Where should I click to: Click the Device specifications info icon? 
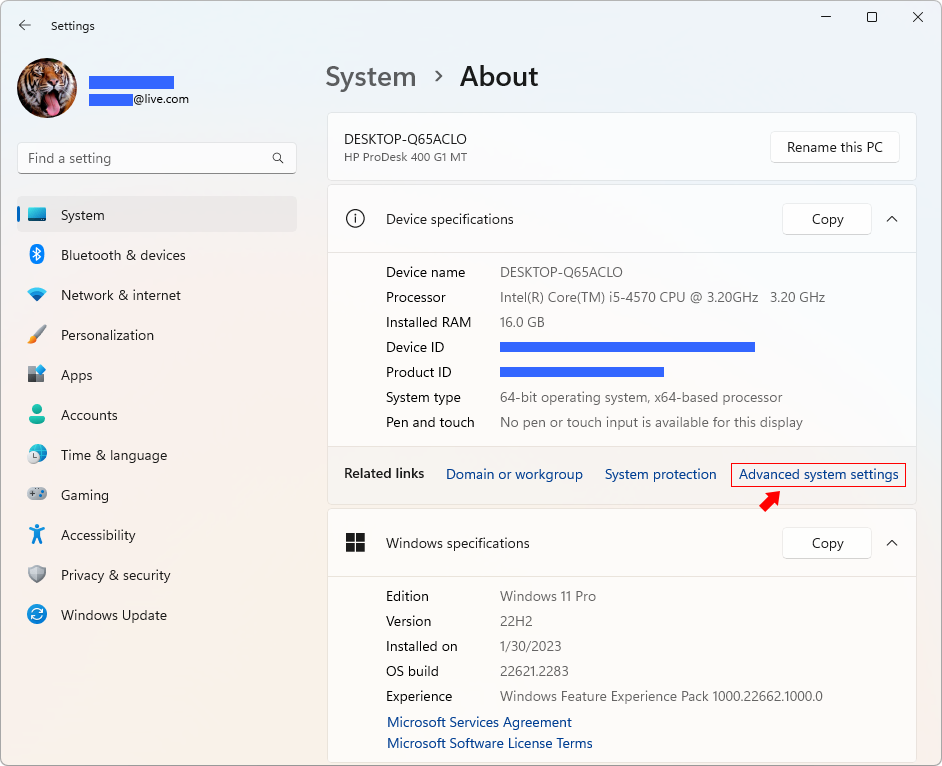click(x=355, y=219)
